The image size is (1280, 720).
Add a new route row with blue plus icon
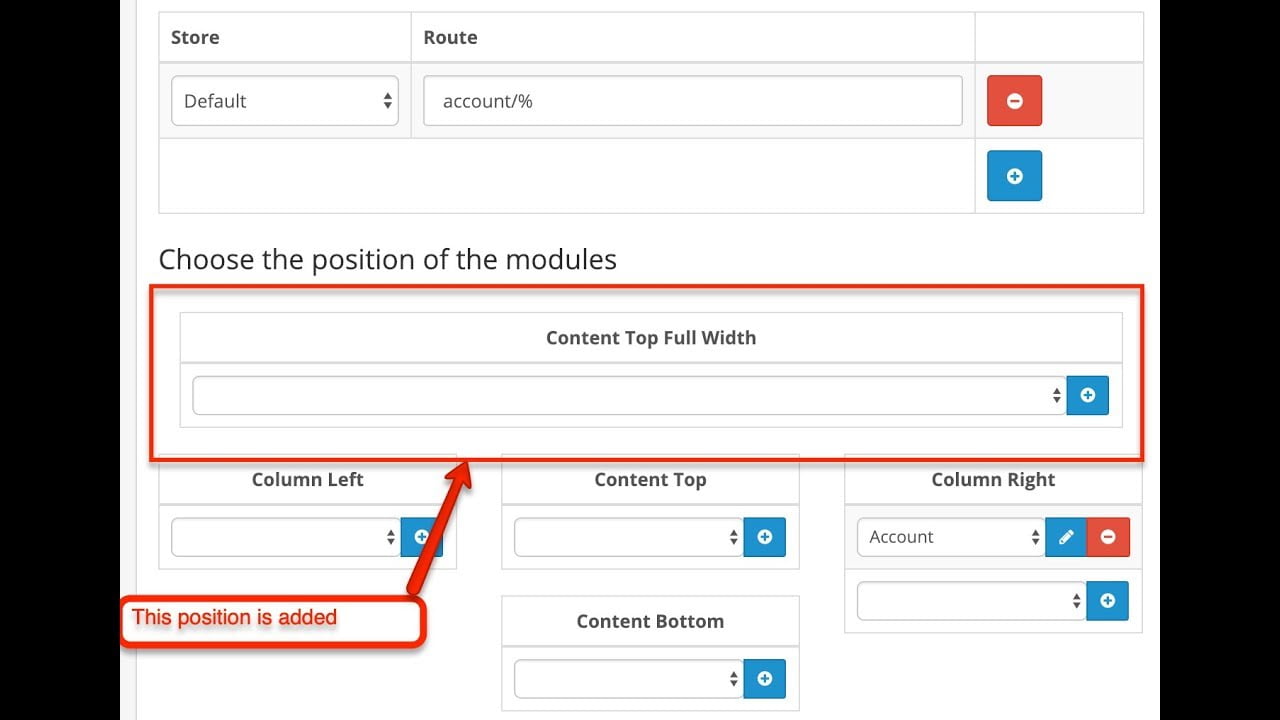point(1014,176)
